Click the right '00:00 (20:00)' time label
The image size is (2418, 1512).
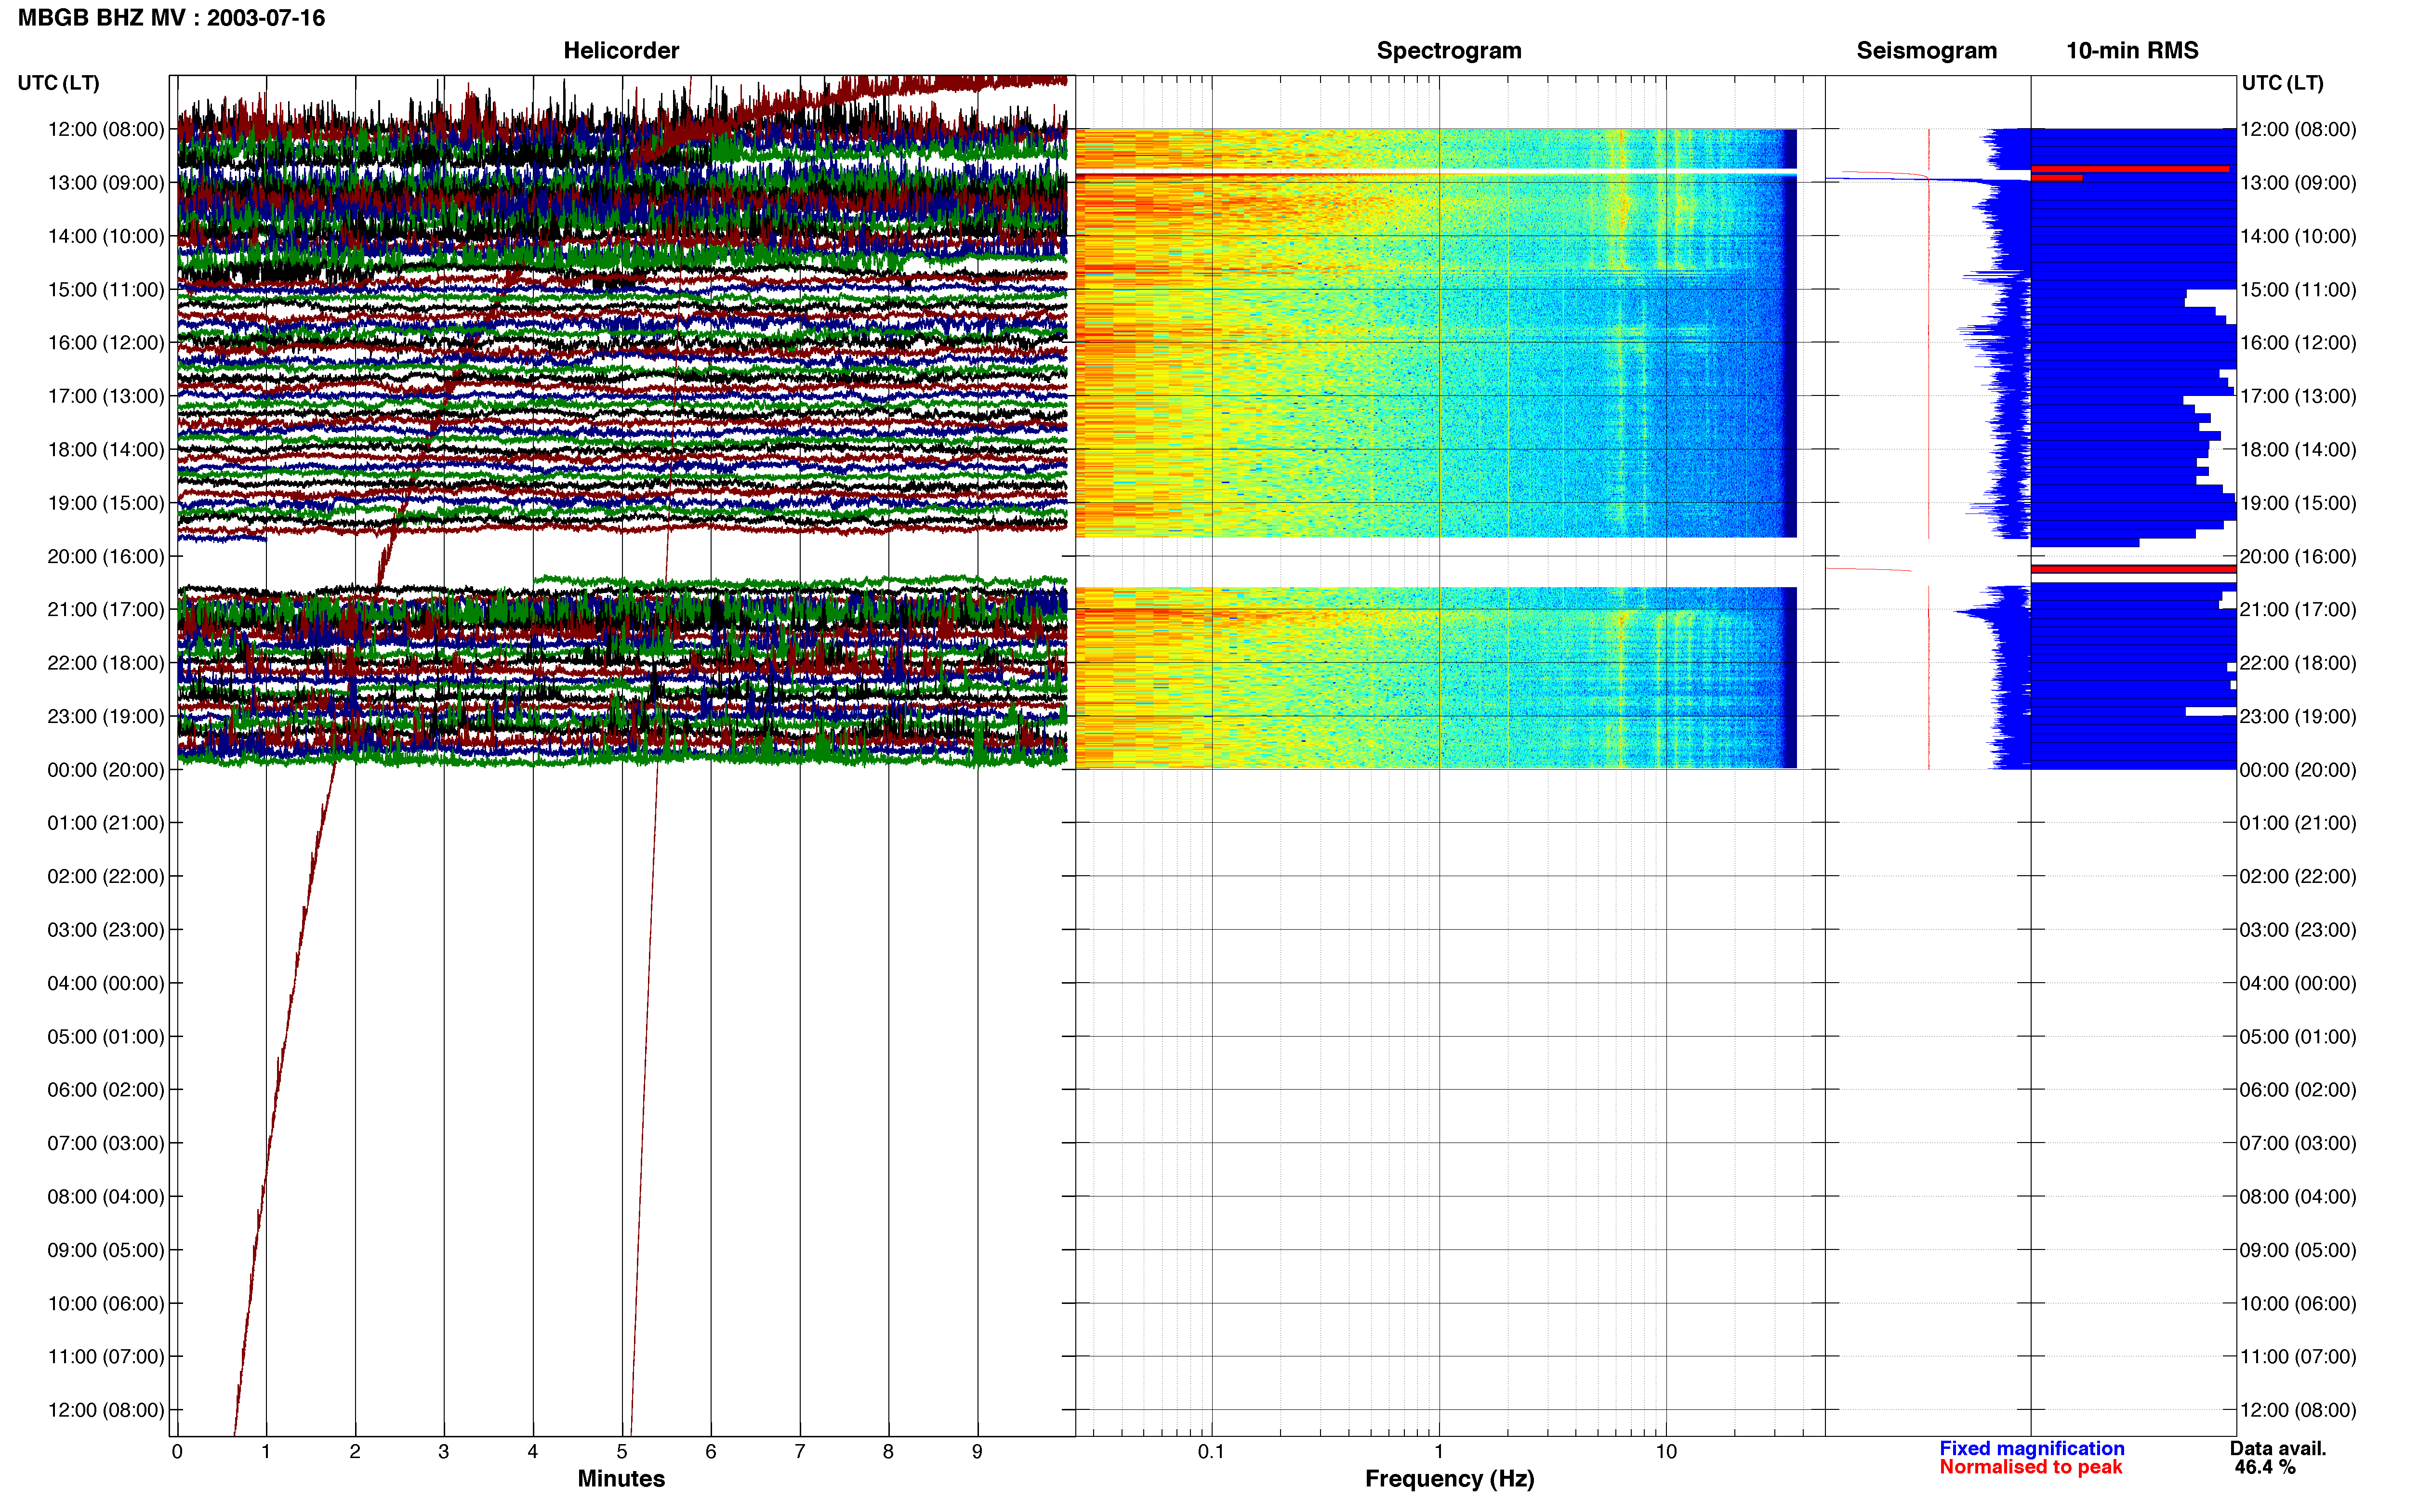pyautogui.click(x=2298, y=770)
